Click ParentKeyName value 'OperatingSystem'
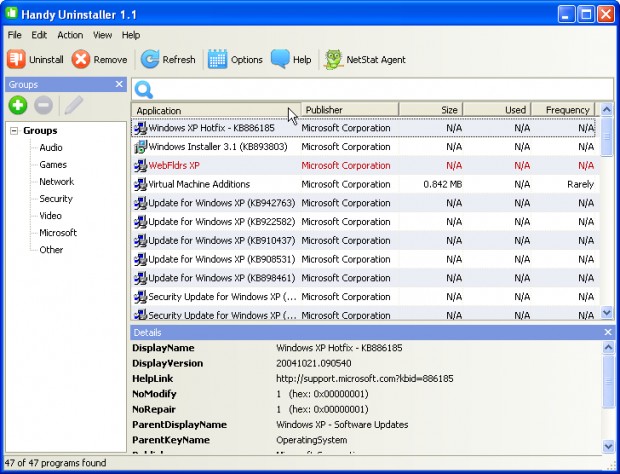This screenshot has width=620, height=474. [x=312, y=440]
